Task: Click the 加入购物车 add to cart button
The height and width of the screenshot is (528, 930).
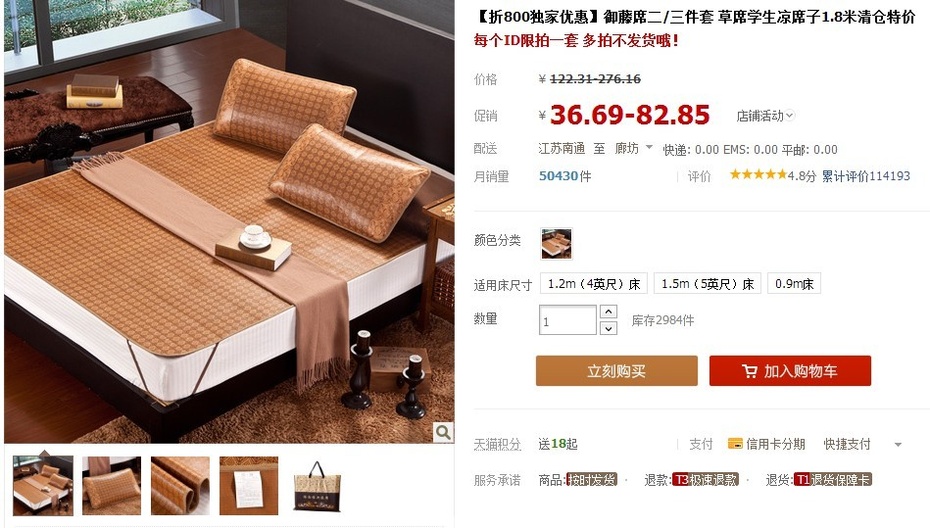Action: click(x=790, y=371)
